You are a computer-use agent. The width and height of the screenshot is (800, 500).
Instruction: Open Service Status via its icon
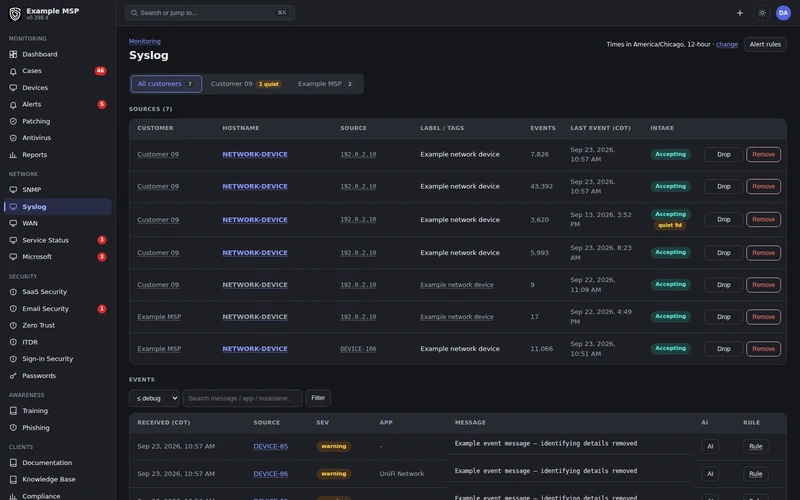pyautogui.click(x=13, y=240)
